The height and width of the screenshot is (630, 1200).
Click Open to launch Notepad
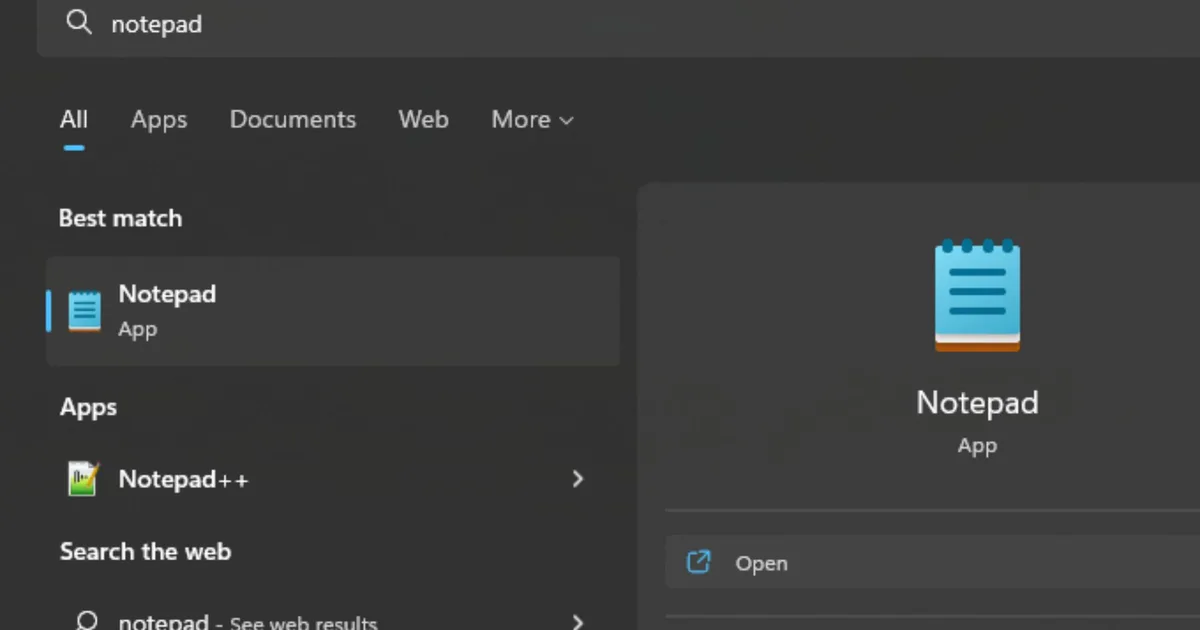[x=762, y=562]
